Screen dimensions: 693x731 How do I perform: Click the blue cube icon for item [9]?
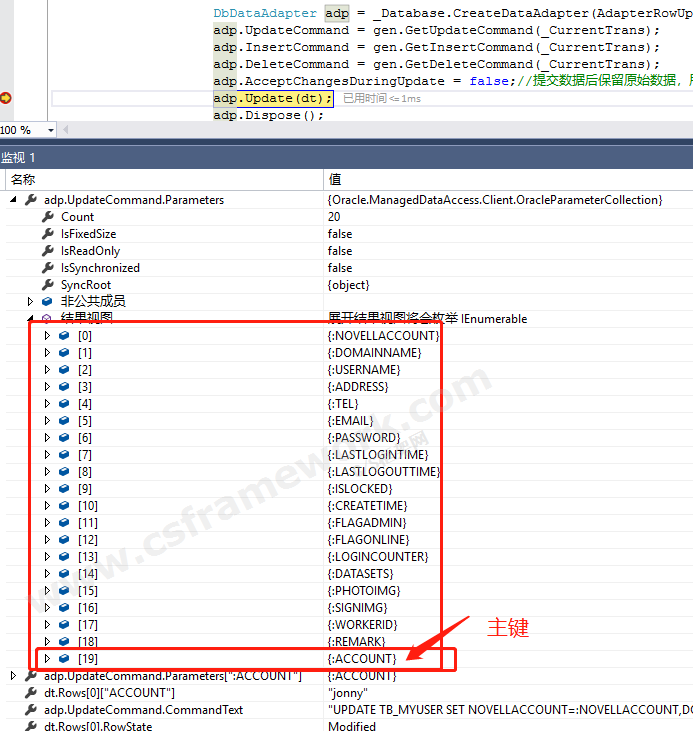[x=64, y=489]
